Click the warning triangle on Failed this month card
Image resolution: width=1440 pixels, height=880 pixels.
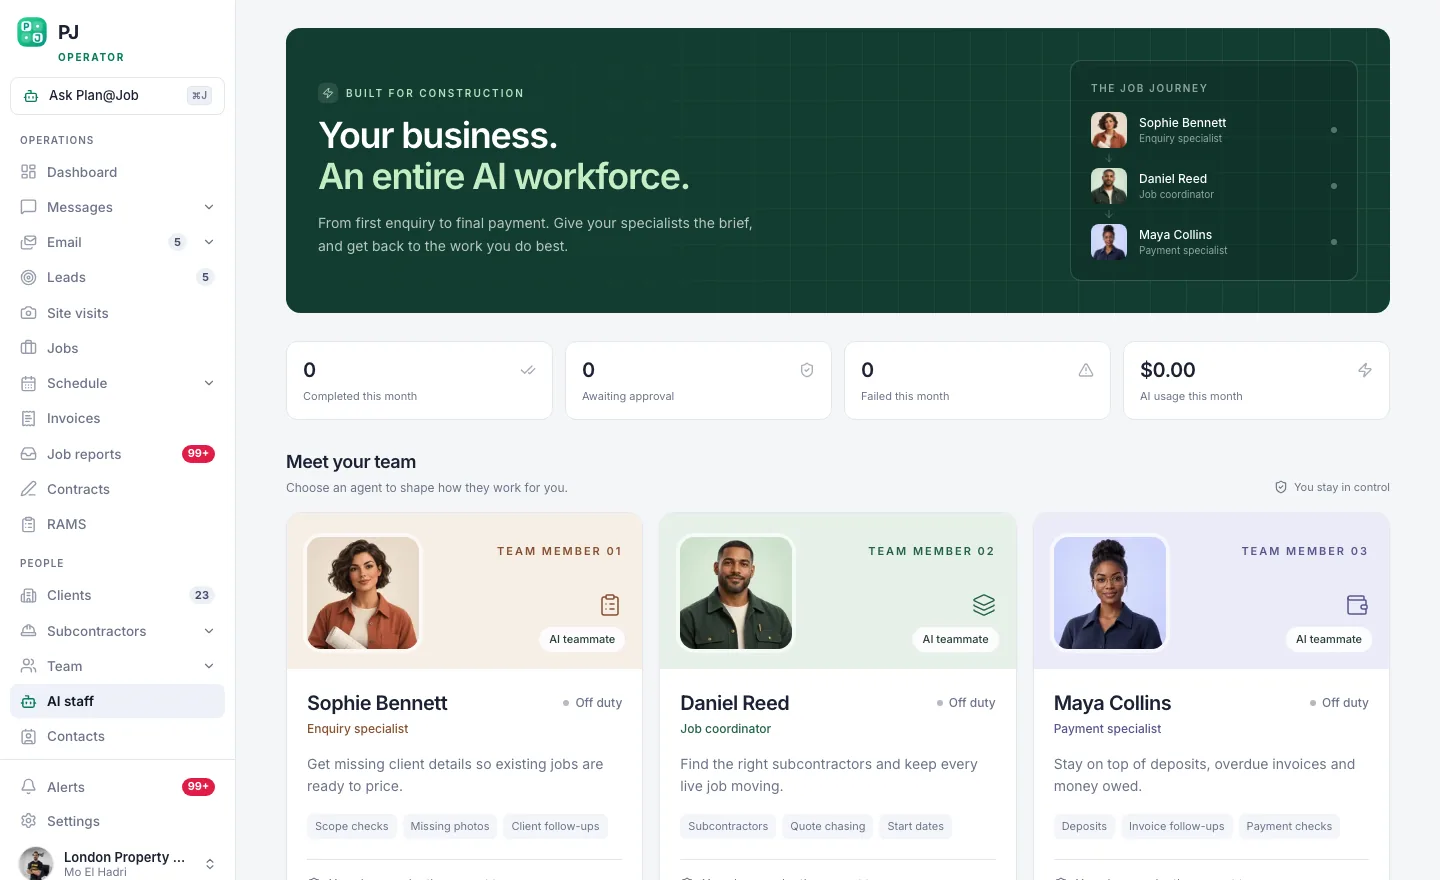click(x=1086, y=370)
